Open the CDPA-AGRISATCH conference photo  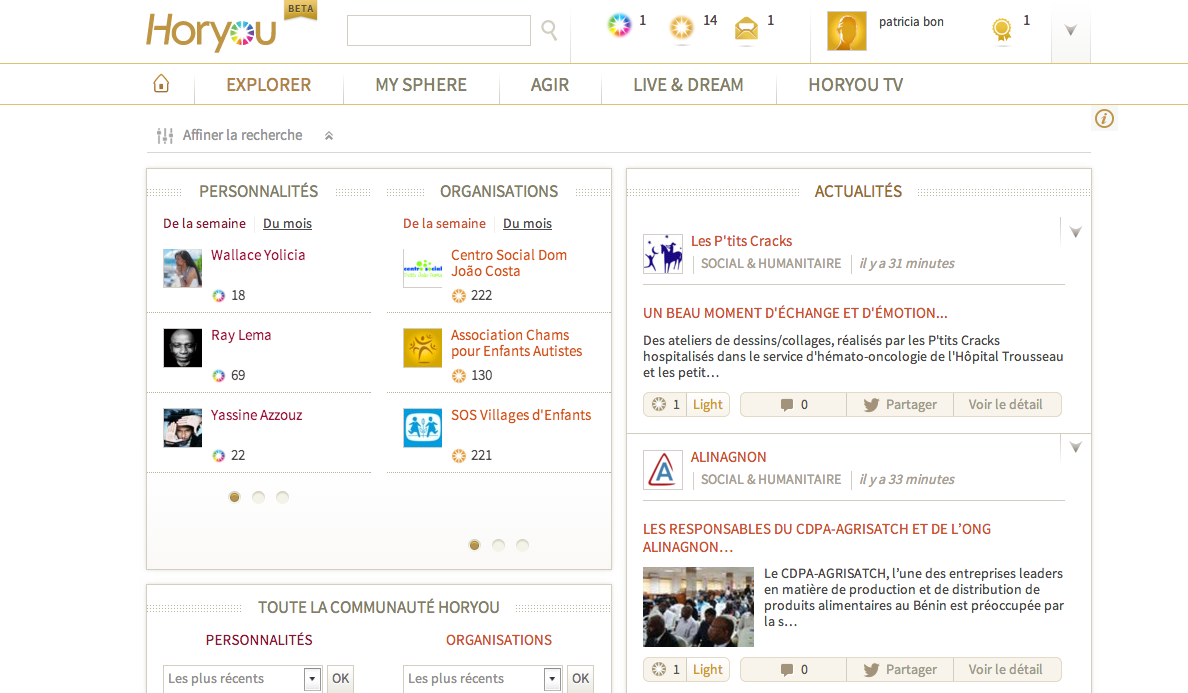click(699, 607)
